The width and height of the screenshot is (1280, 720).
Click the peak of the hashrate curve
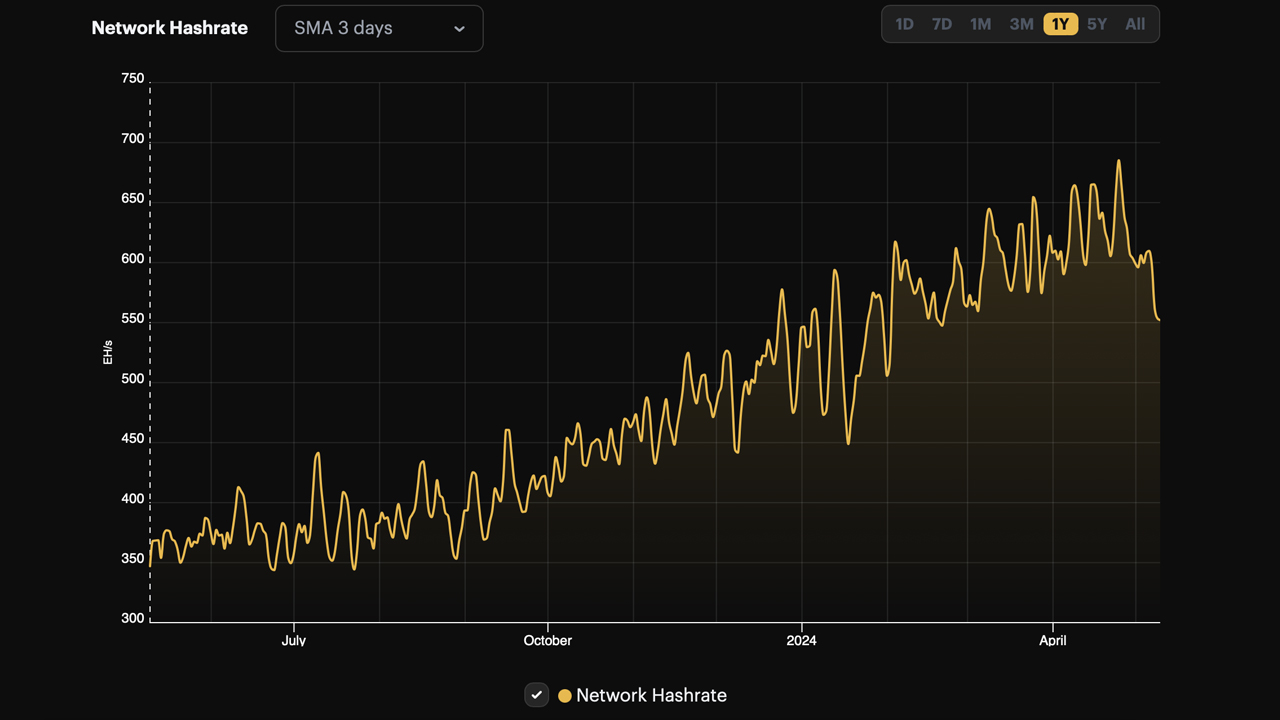pyautogui.click(x=1118, y=160)
